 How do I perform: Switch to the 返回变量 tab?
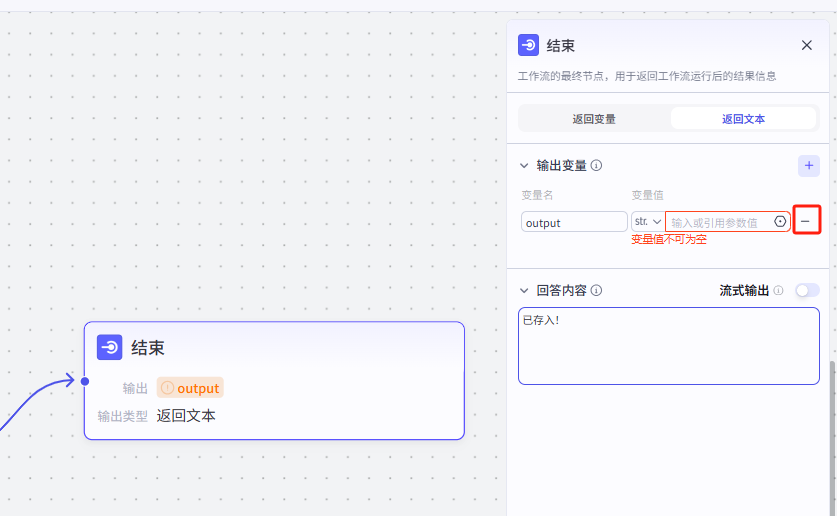[594, 118]
